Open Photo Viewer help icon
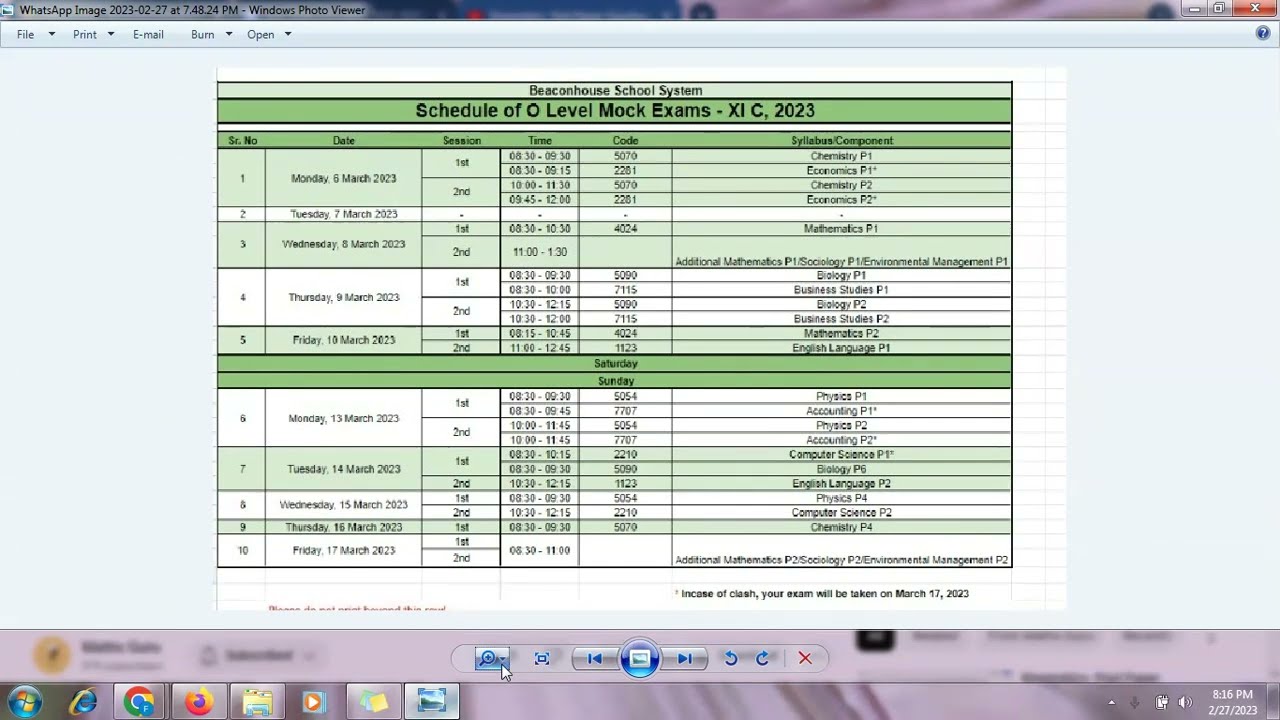 point(1263,33)
